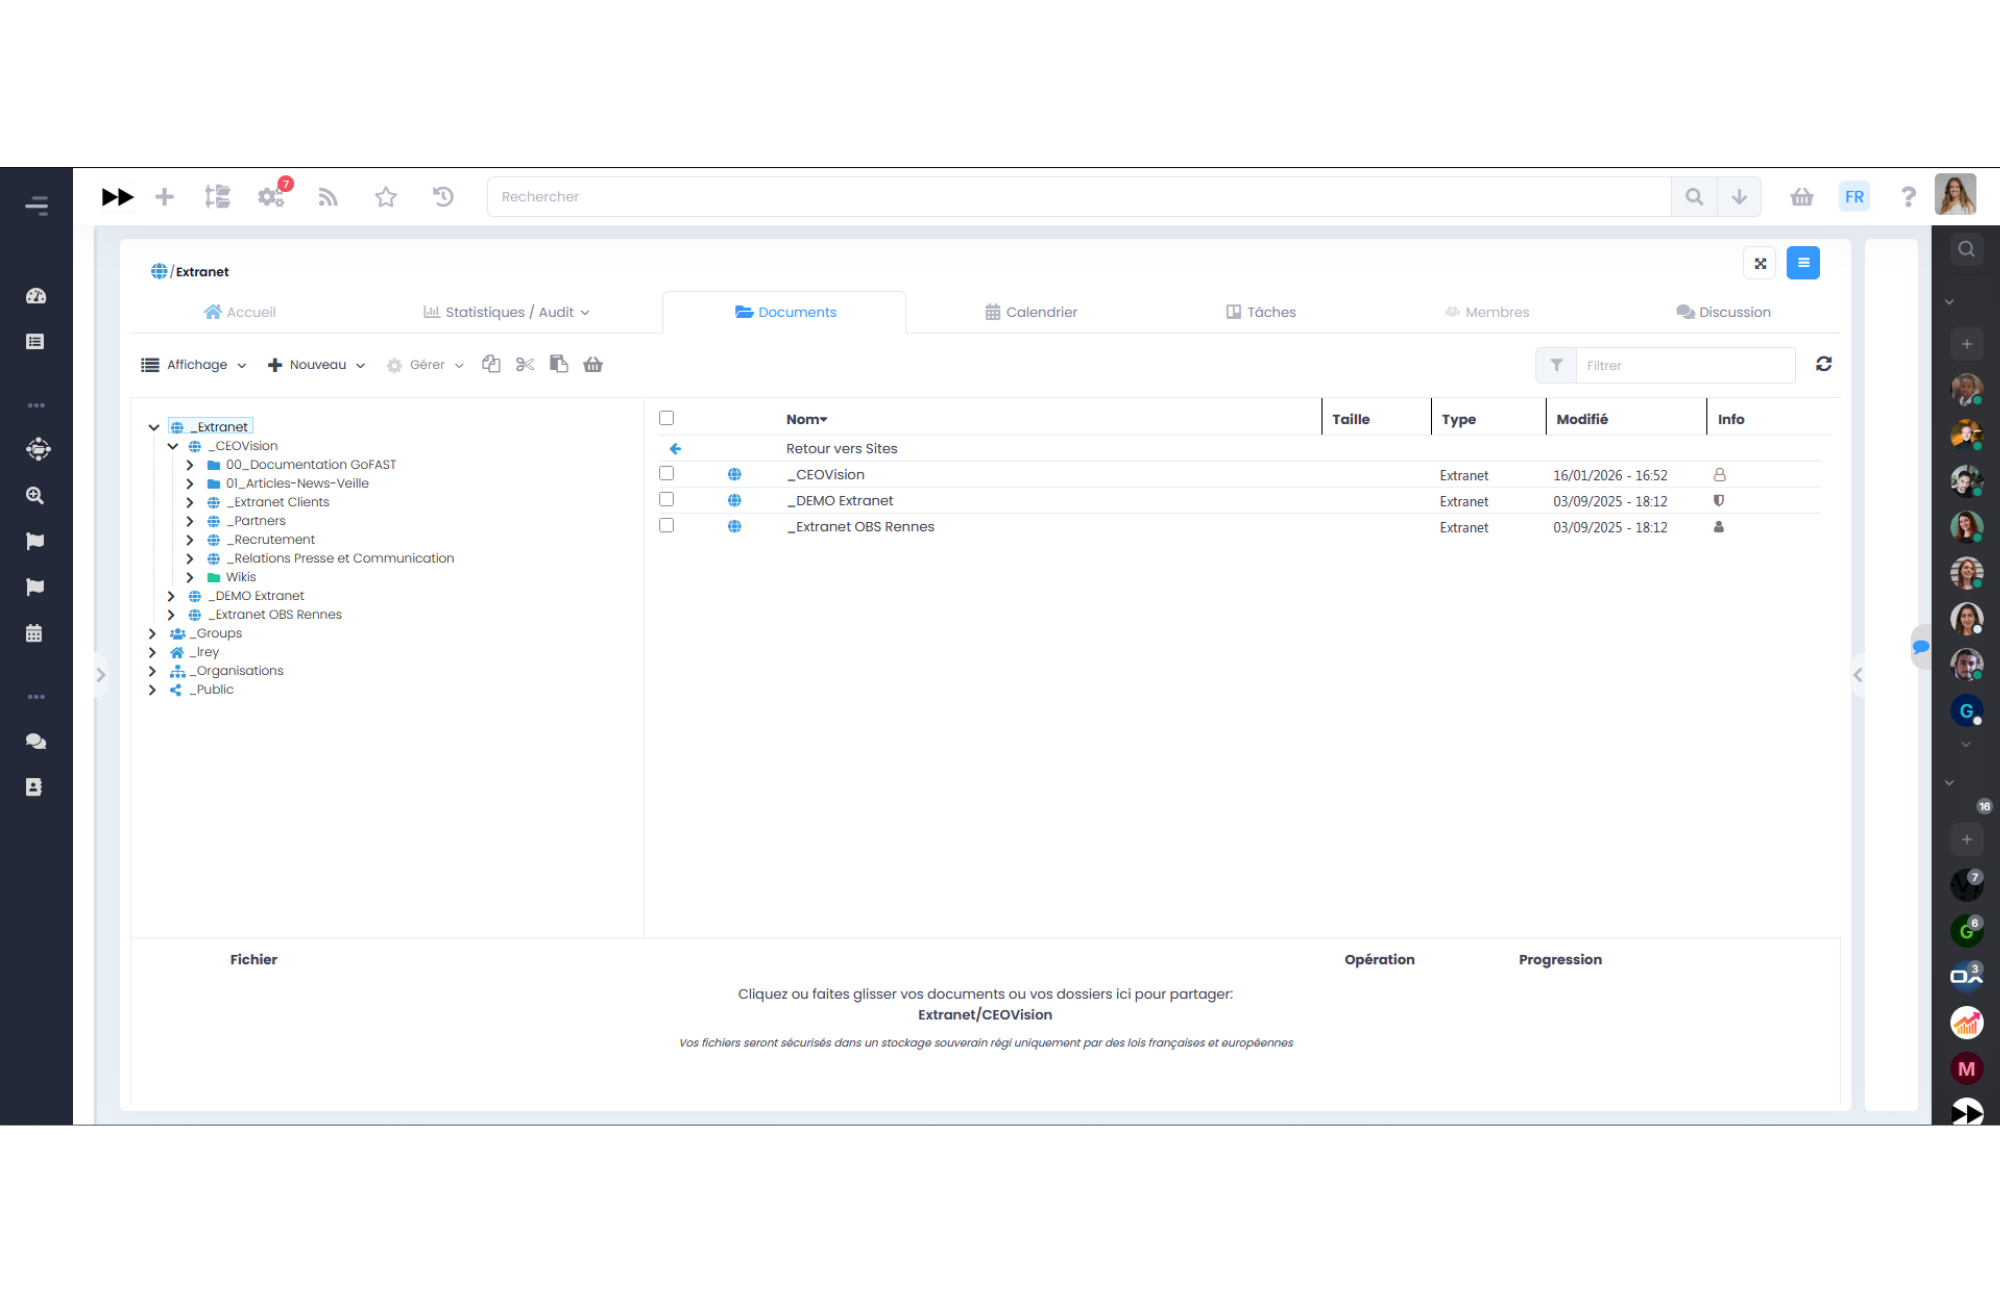The image size is (2000, 1294).
Task: Open settings gears with notification badge
Action: tap(271, 197)
